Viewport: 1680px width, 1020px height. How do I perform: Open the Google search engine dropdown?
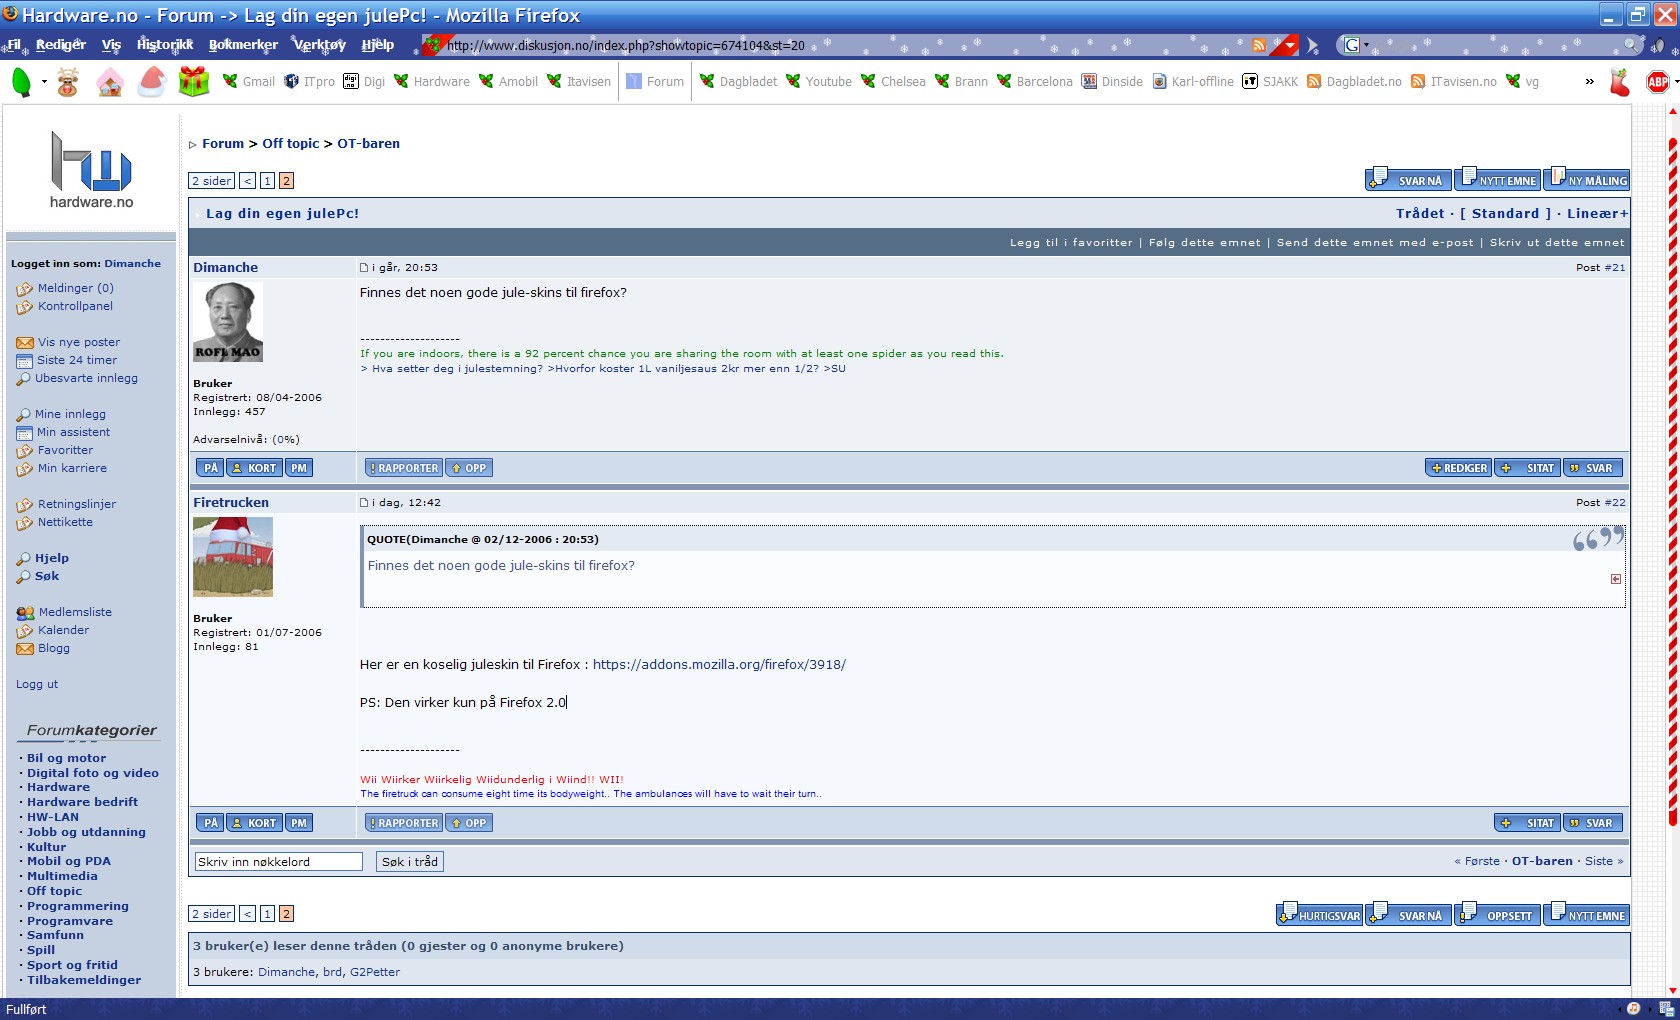tap(1356, 45)
